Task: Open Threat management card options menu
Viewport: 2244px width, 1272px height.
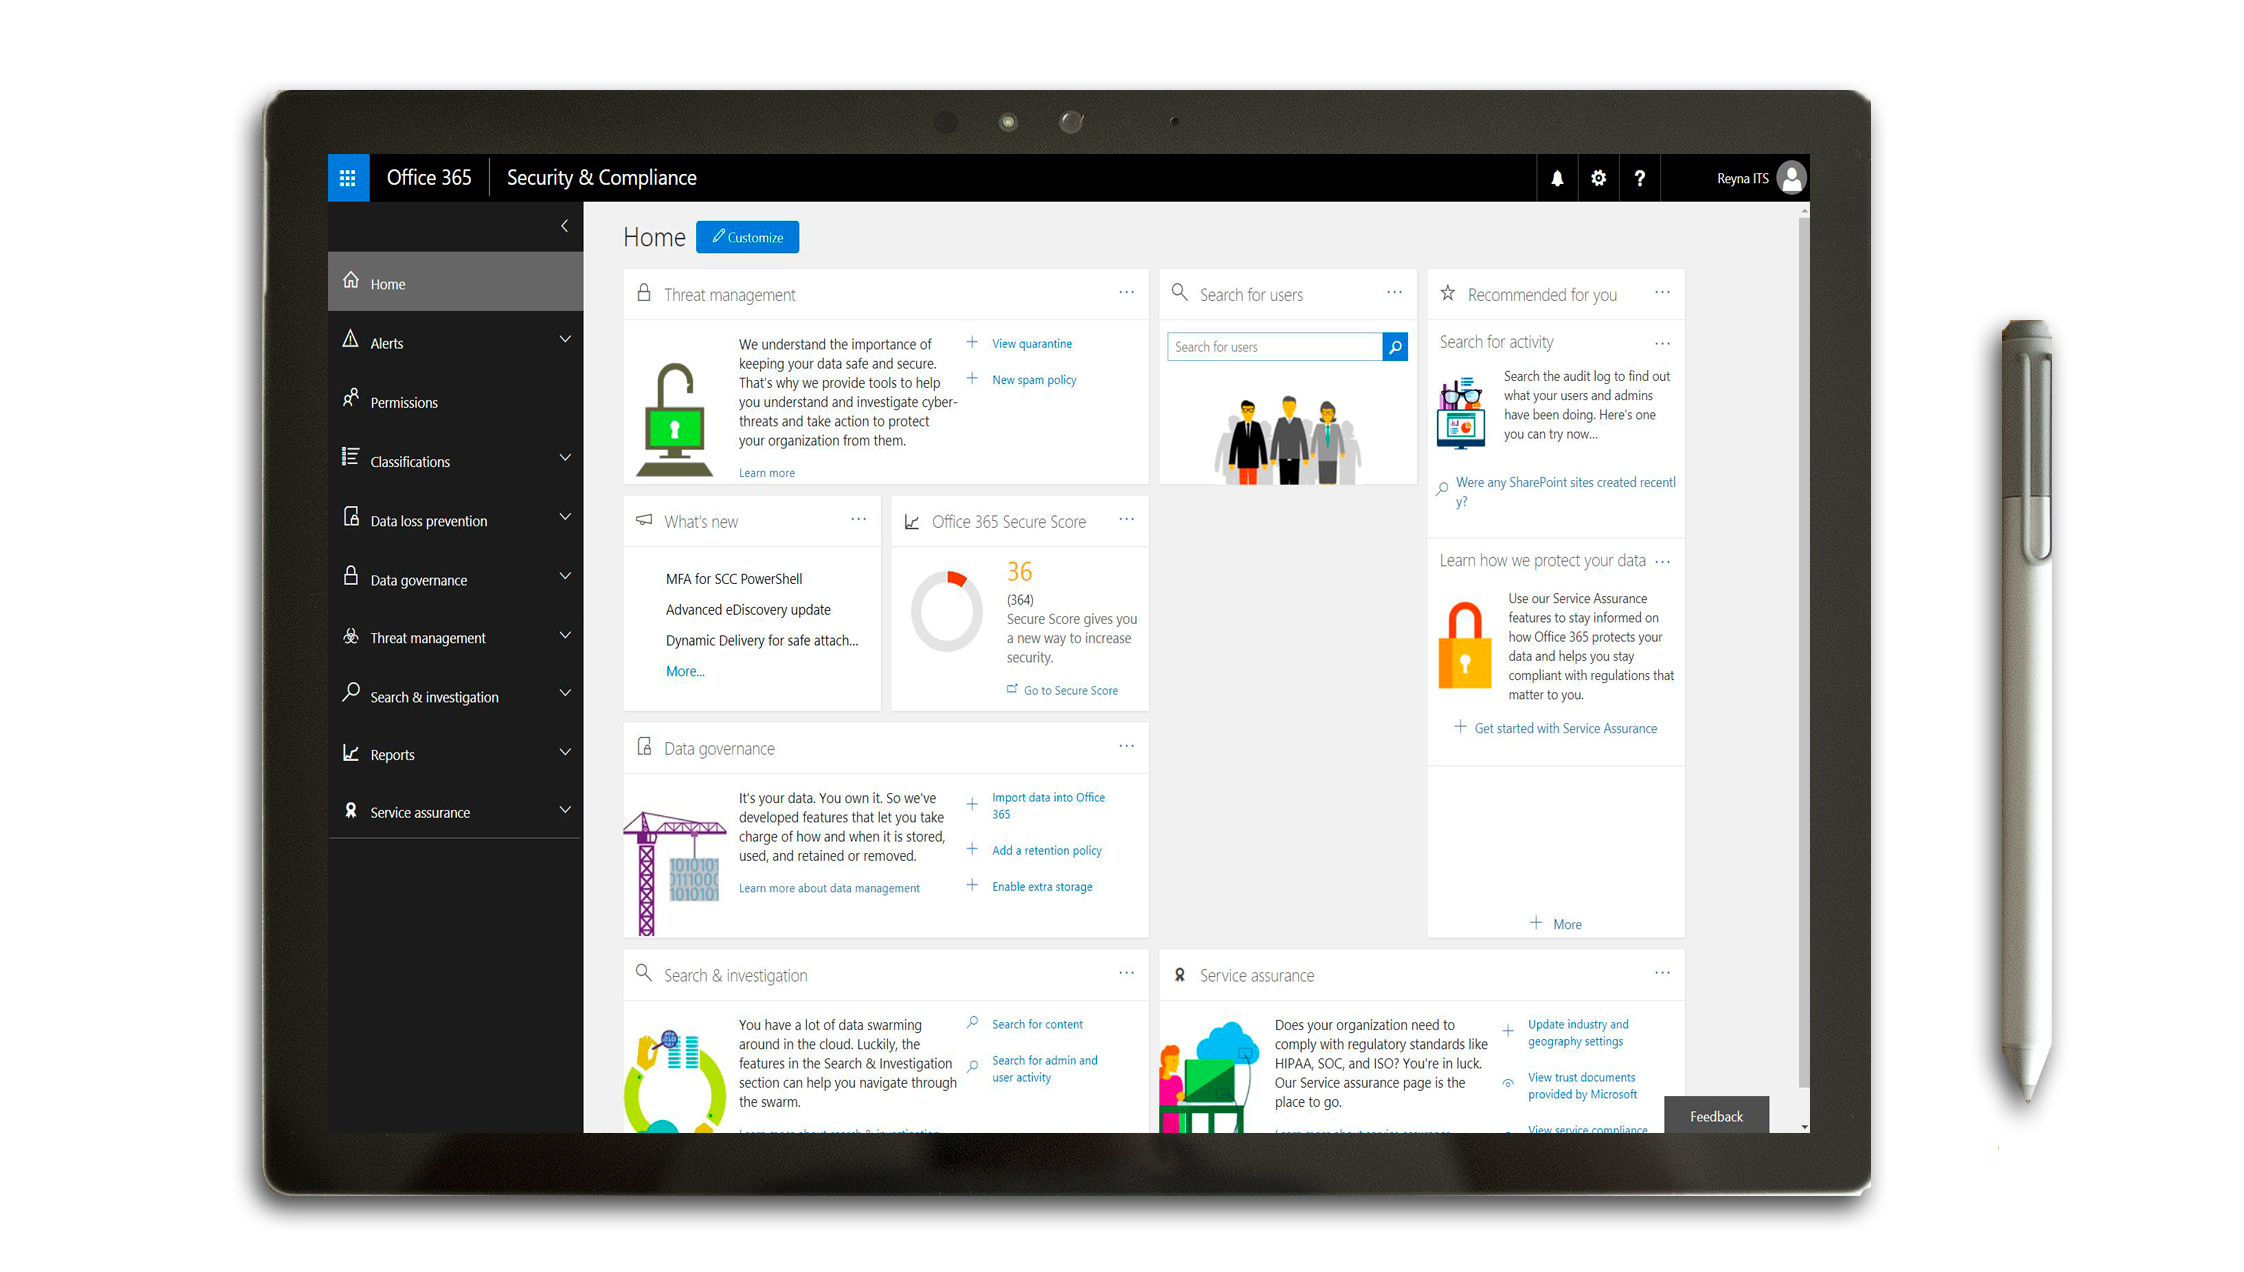Action: (x=1127, y=292)
